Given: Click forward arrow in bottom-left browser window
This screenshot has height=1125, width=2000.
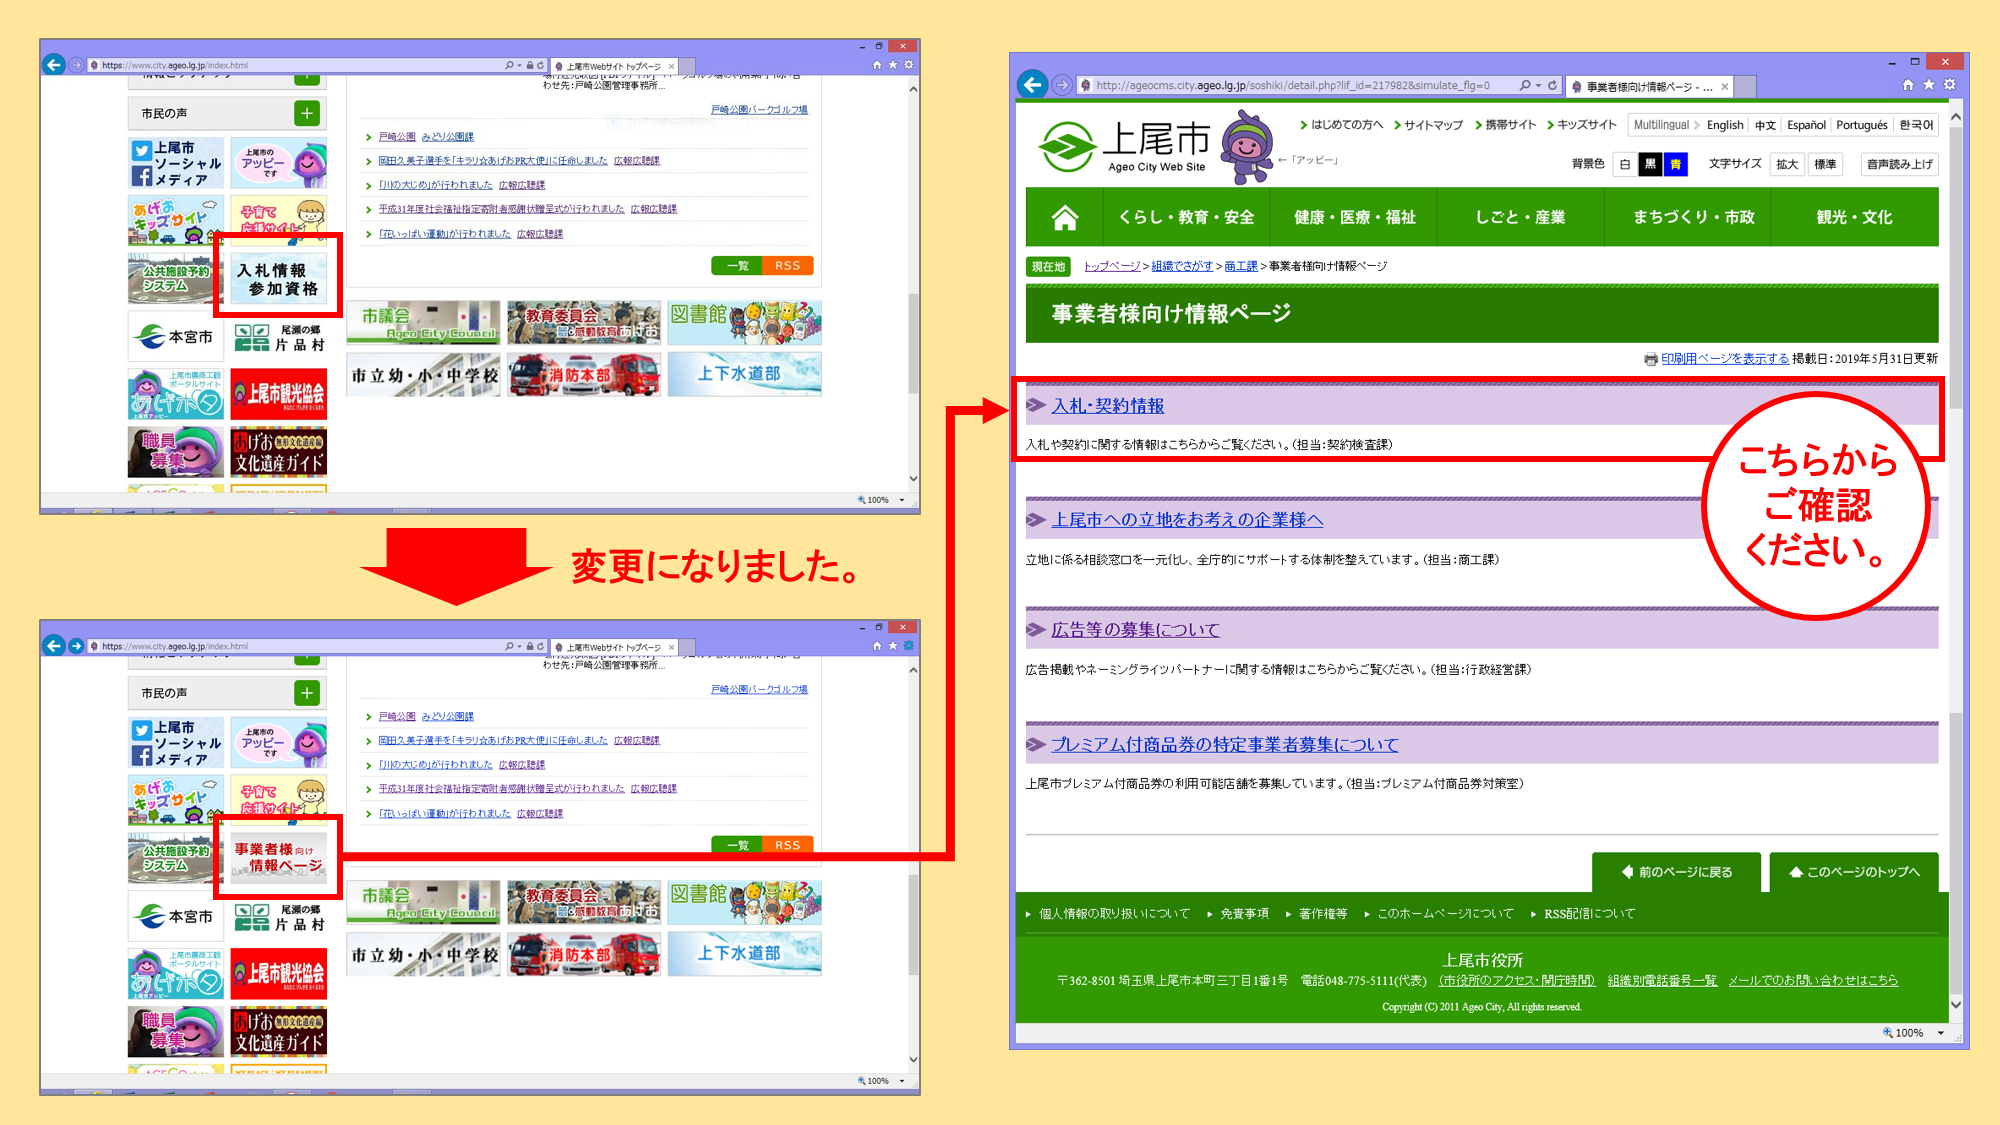Looking at the screenshot, I should (x=76, y=646).
